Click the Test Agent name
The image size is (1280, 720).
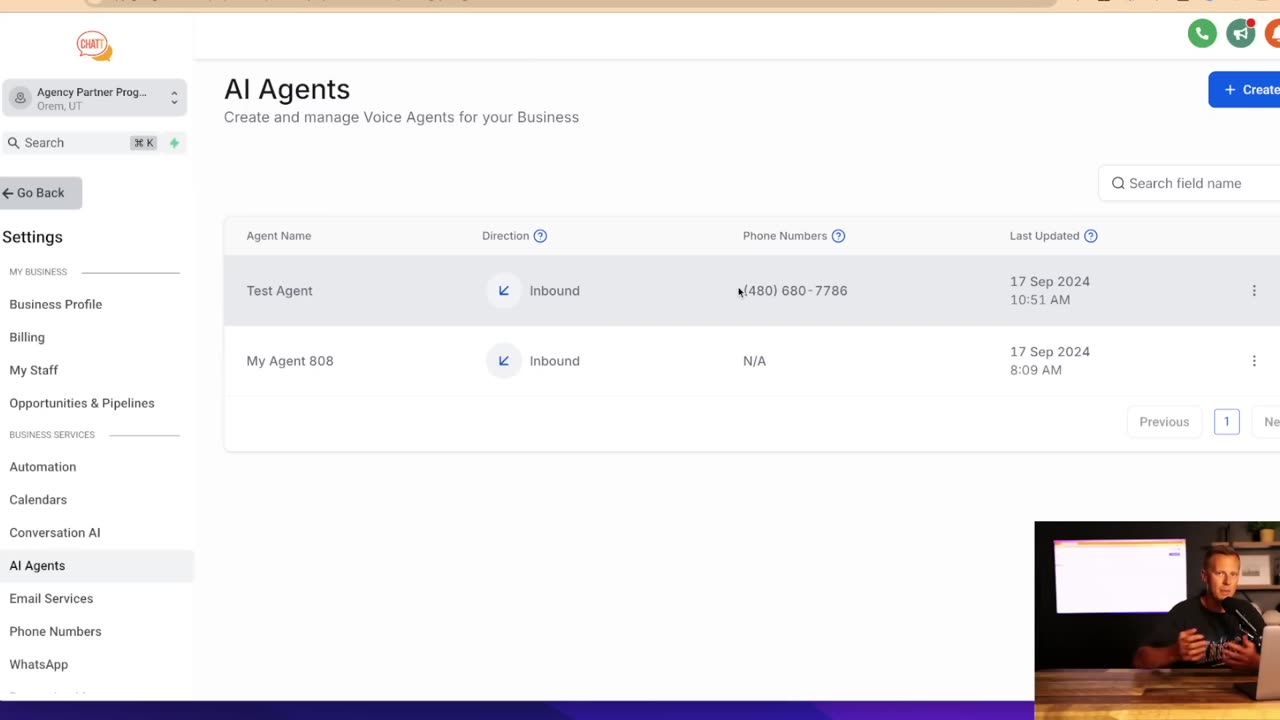pyautogui.click(x=280, y=291)
